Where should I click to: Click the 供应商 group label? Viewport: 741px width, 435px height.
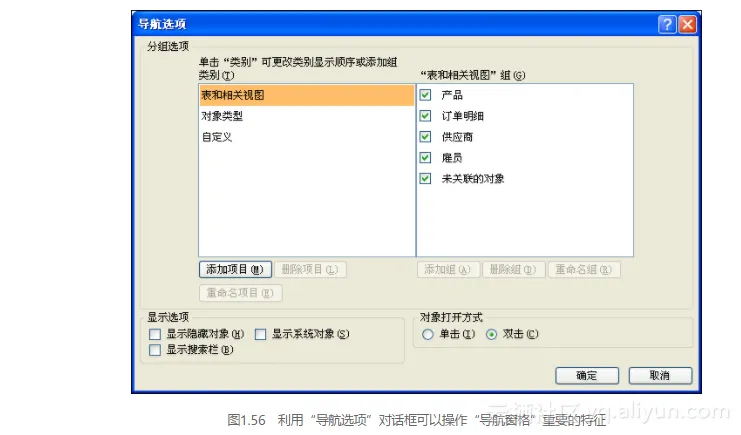tap(457, 137)
